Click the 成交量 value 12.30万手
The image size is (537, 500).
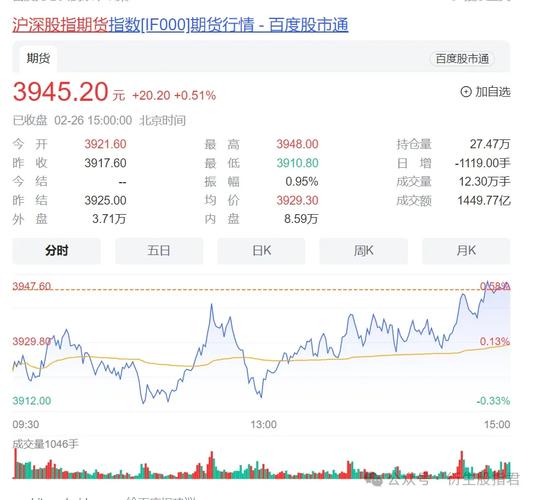[485, 182]
